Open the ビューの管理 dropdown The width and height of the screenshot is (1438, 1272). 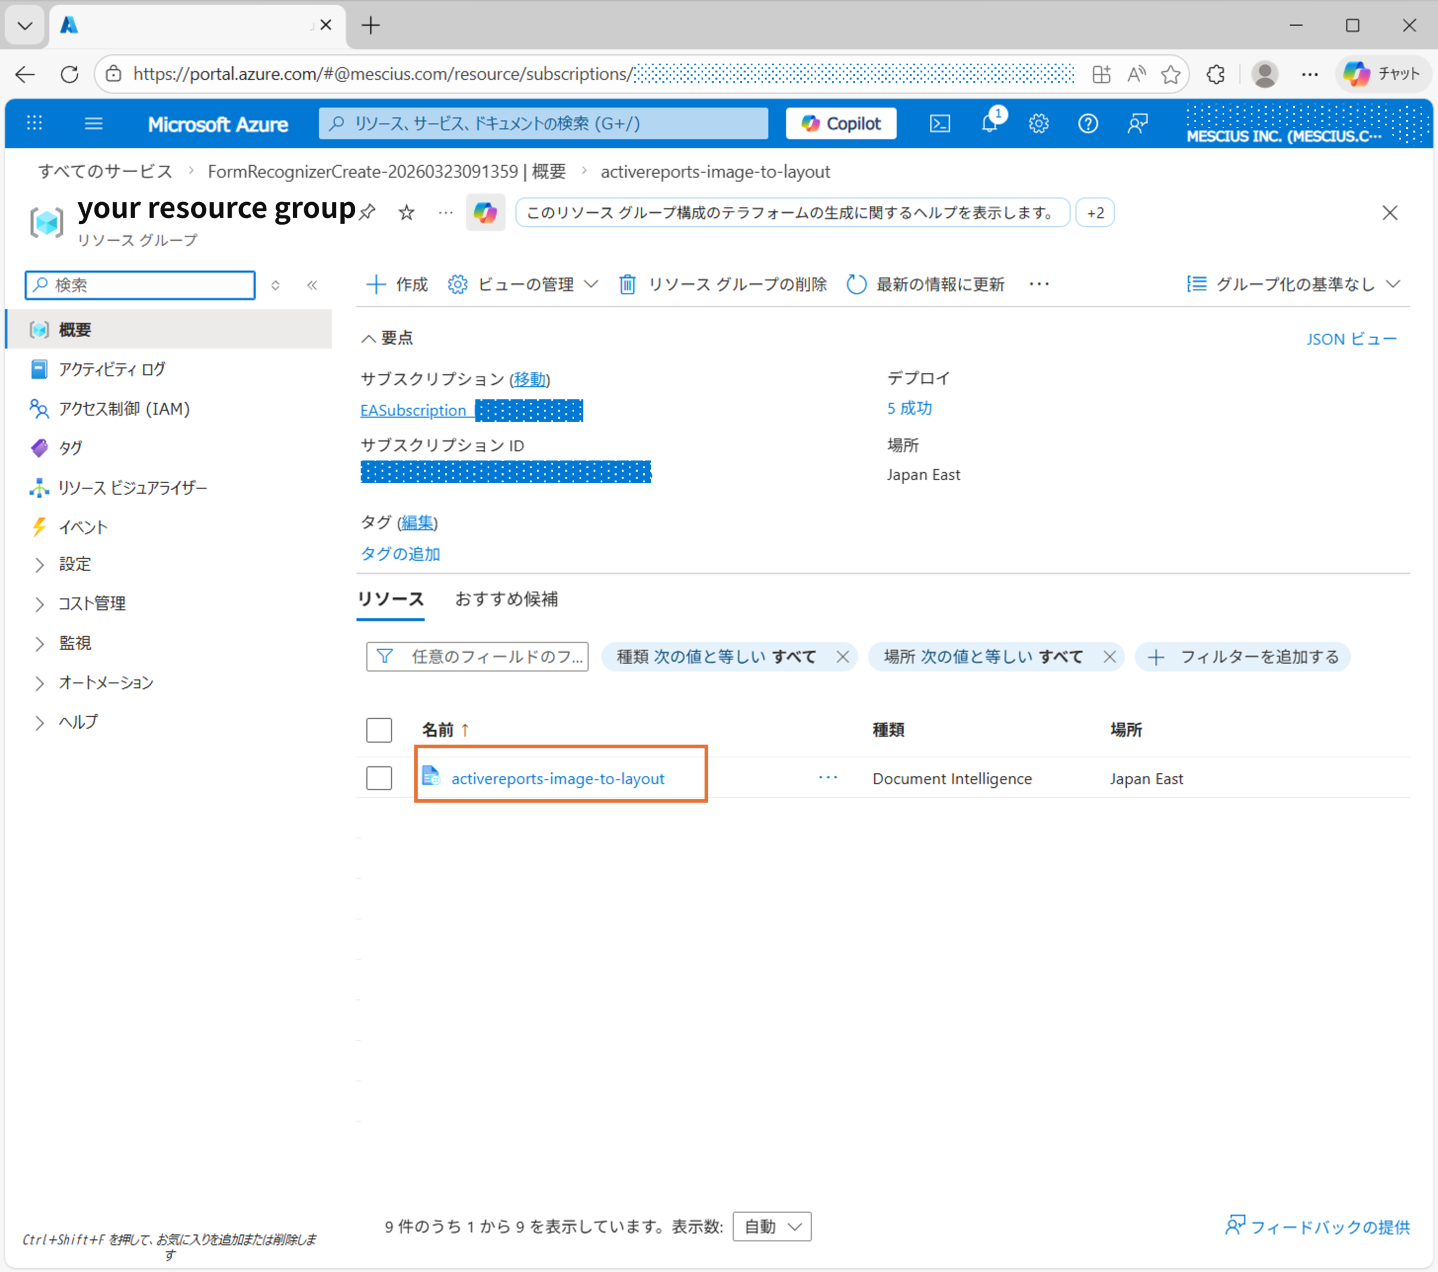click(x=523, y=284)
